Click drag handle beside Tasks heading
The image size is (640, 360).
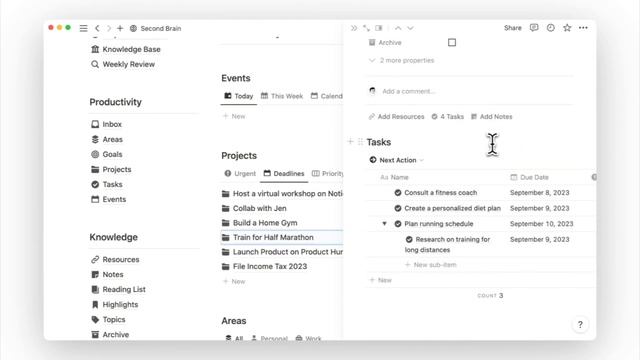[360, 142]
